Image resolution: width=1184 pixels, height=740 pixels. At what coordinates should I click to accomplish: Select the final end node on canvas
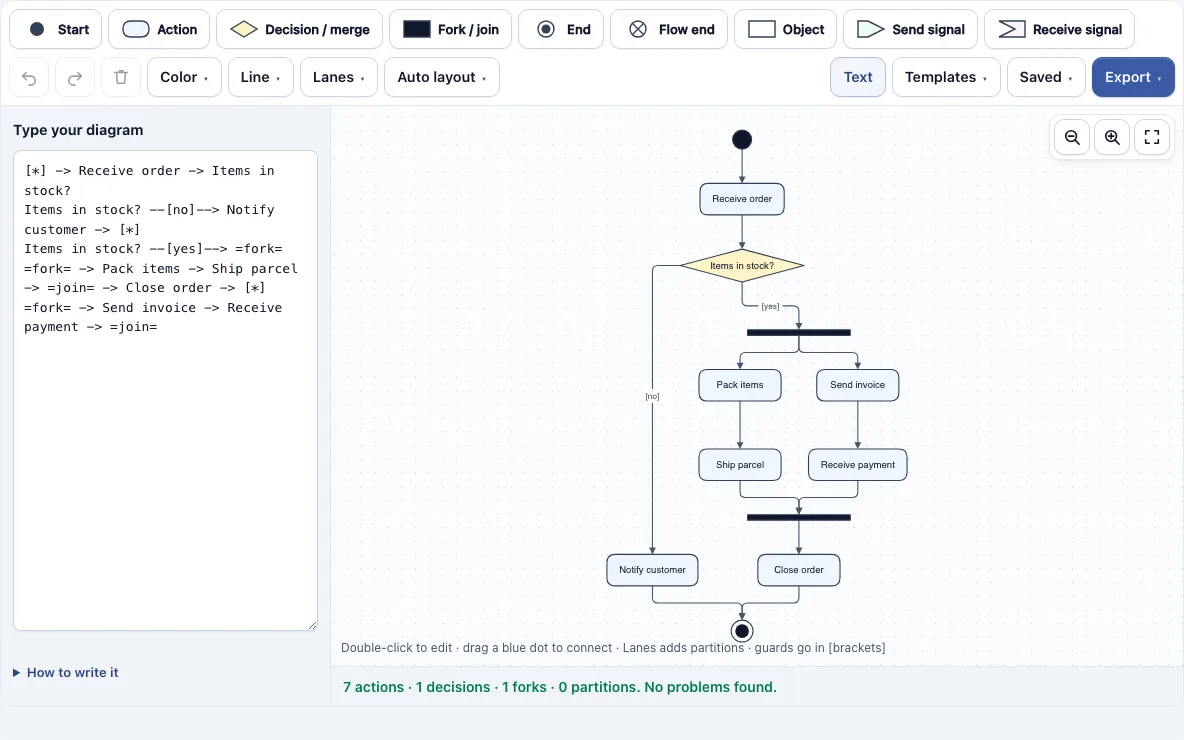[742, 631]
